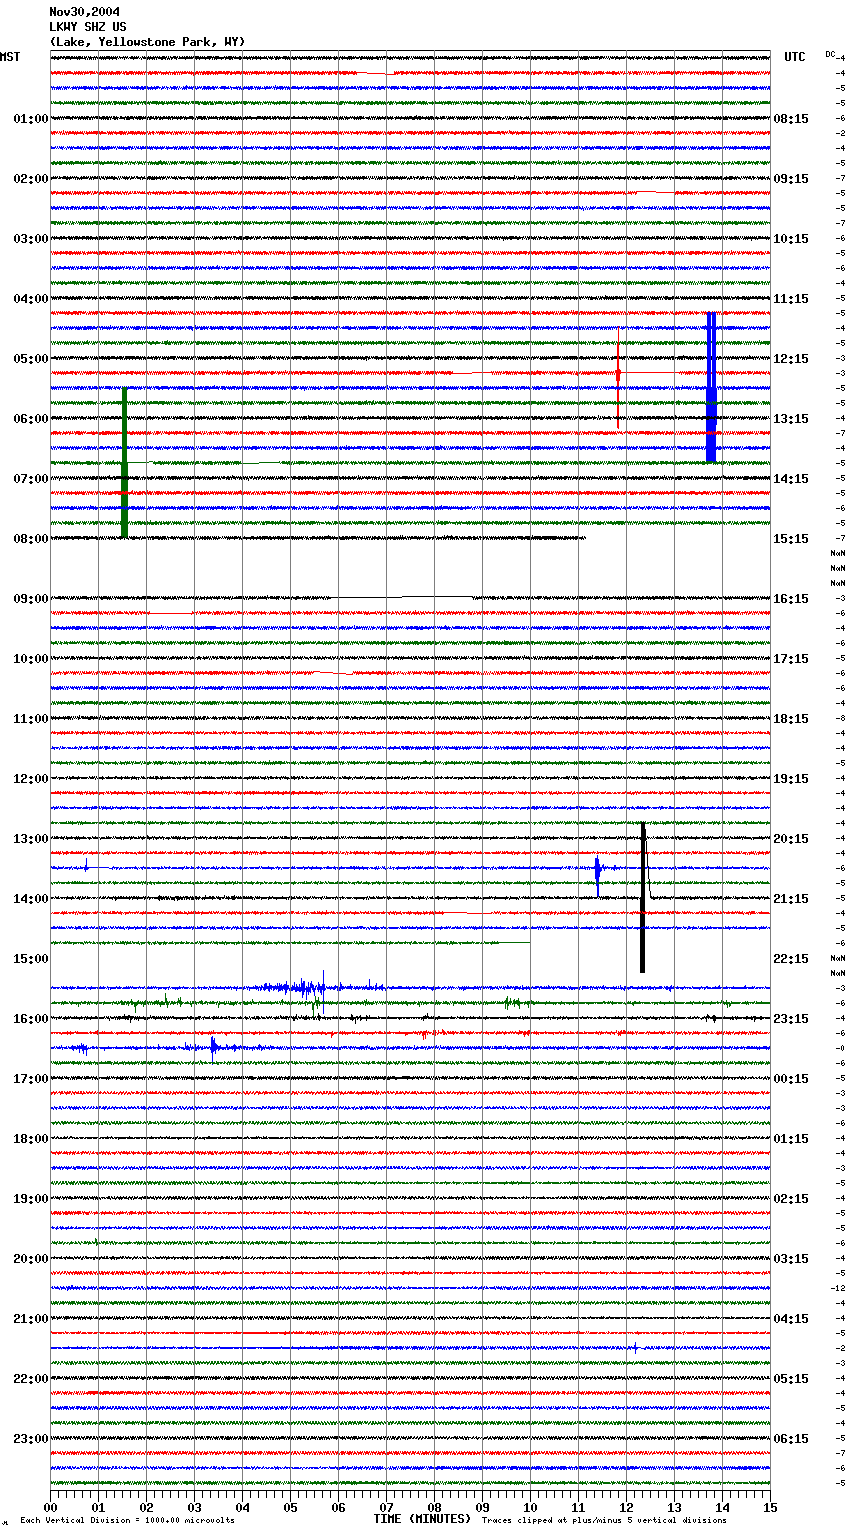Select the -12 DC offset value
Image resolution: width=850 pixels, height=1534 pixels.
tap(838, 1289)
